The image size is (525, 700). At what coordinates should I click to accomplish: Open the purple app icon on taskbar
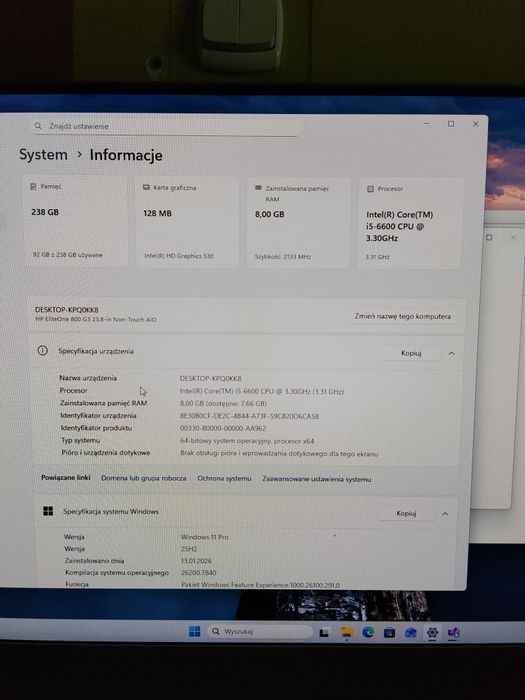(x=454, y=633)
